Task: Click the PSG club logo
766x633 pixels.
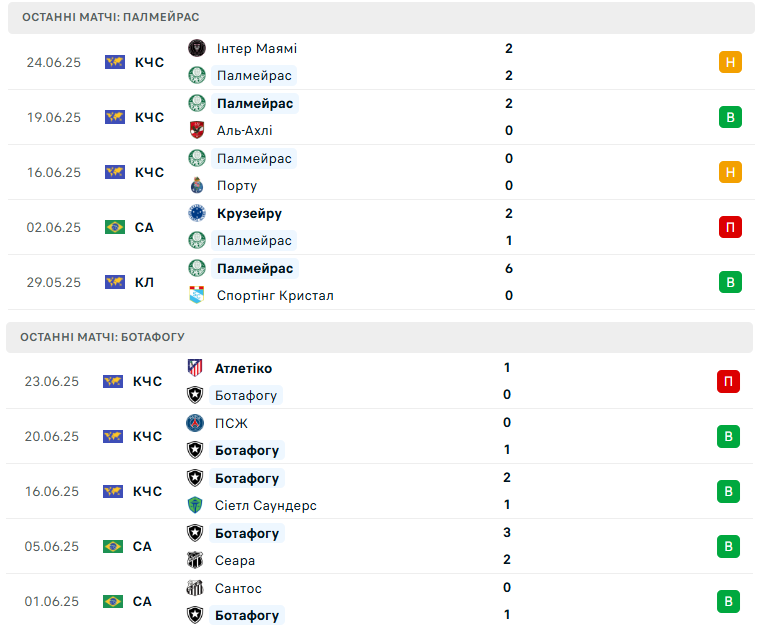Action: coord(195,423)
